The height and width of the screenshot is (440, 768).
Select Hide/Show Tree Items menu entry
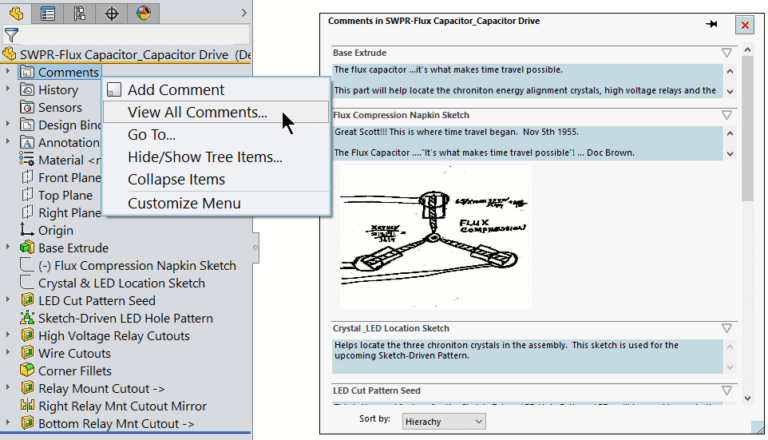(204, 156)
